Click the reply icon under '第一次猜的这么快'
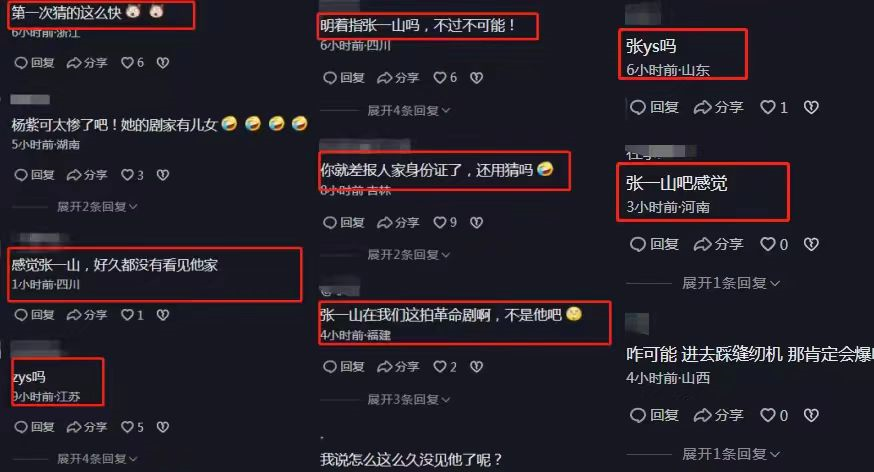The image size is (874, 472). [x=21, y=63]
